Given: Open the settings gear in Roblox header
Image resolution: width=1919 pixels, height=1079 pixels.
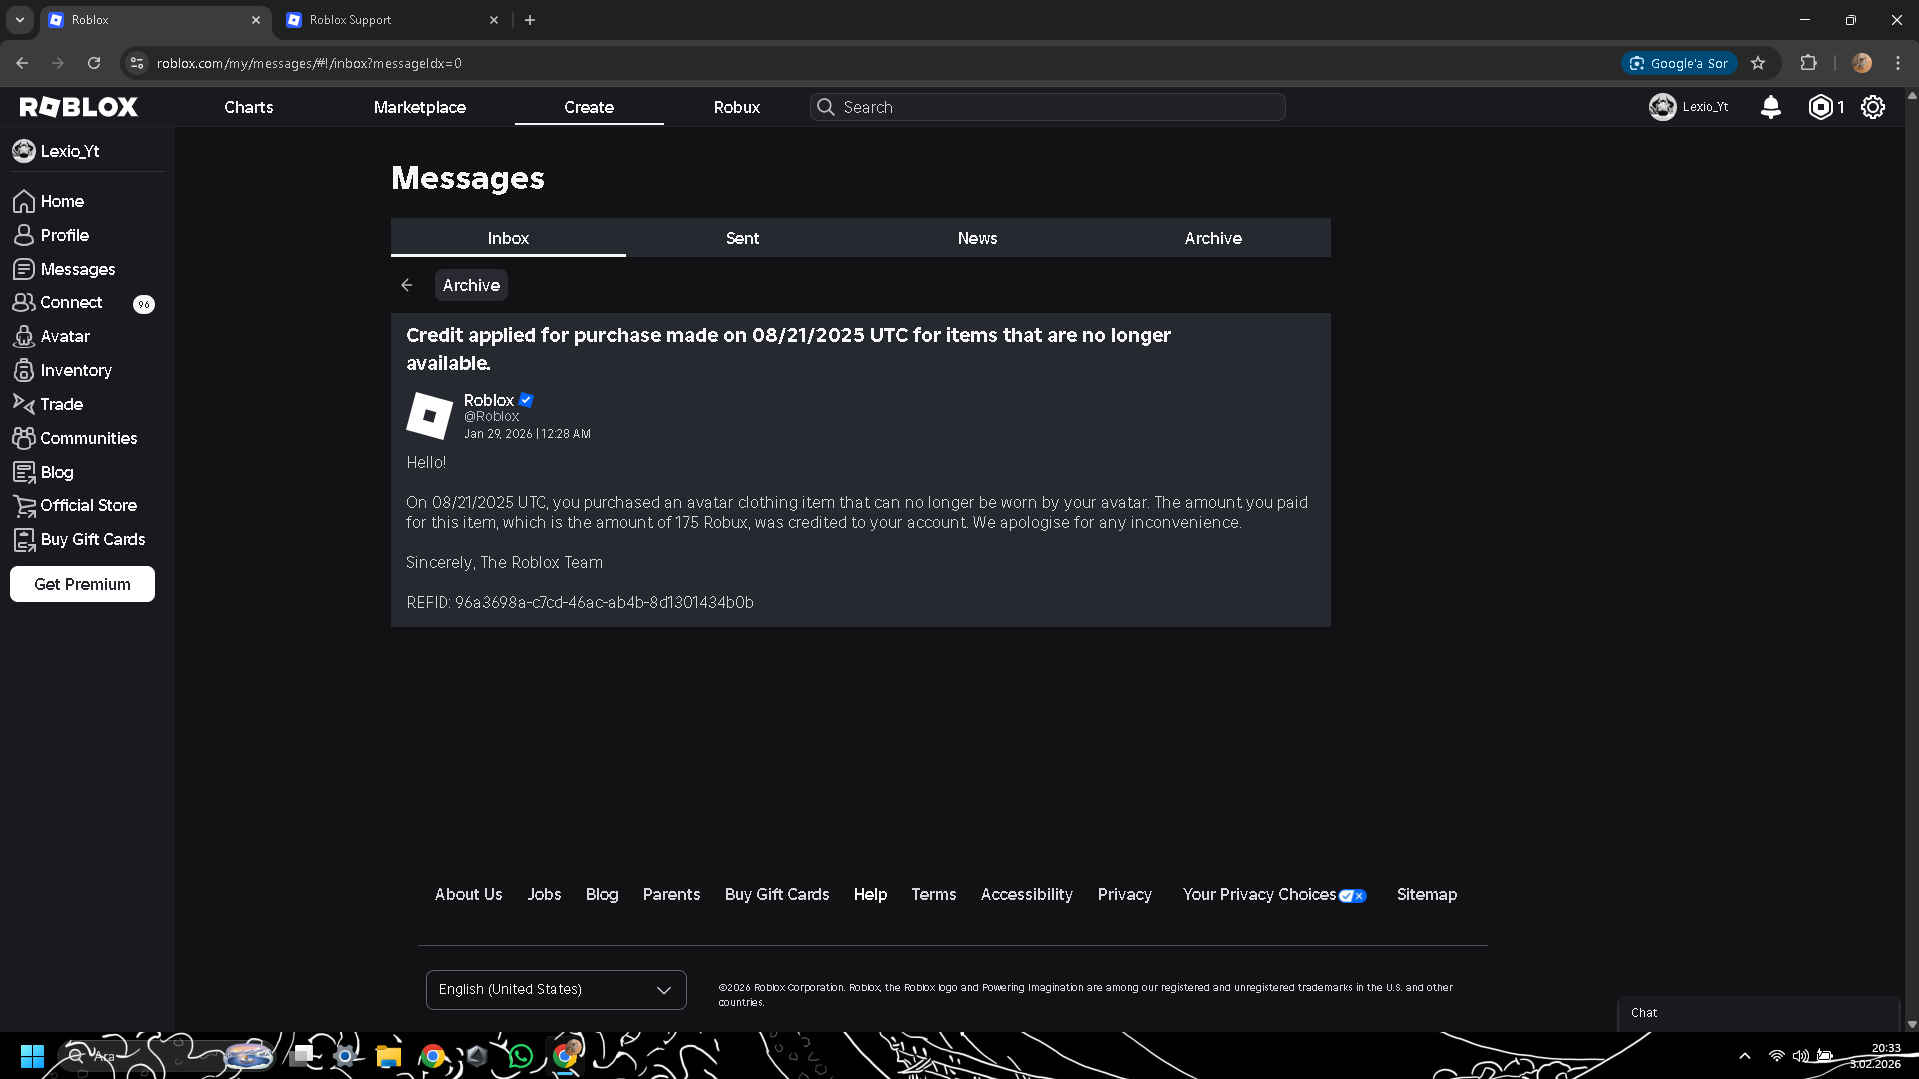Looking at the screenshot, I should pyautogui.click(x=1873, y=107).
